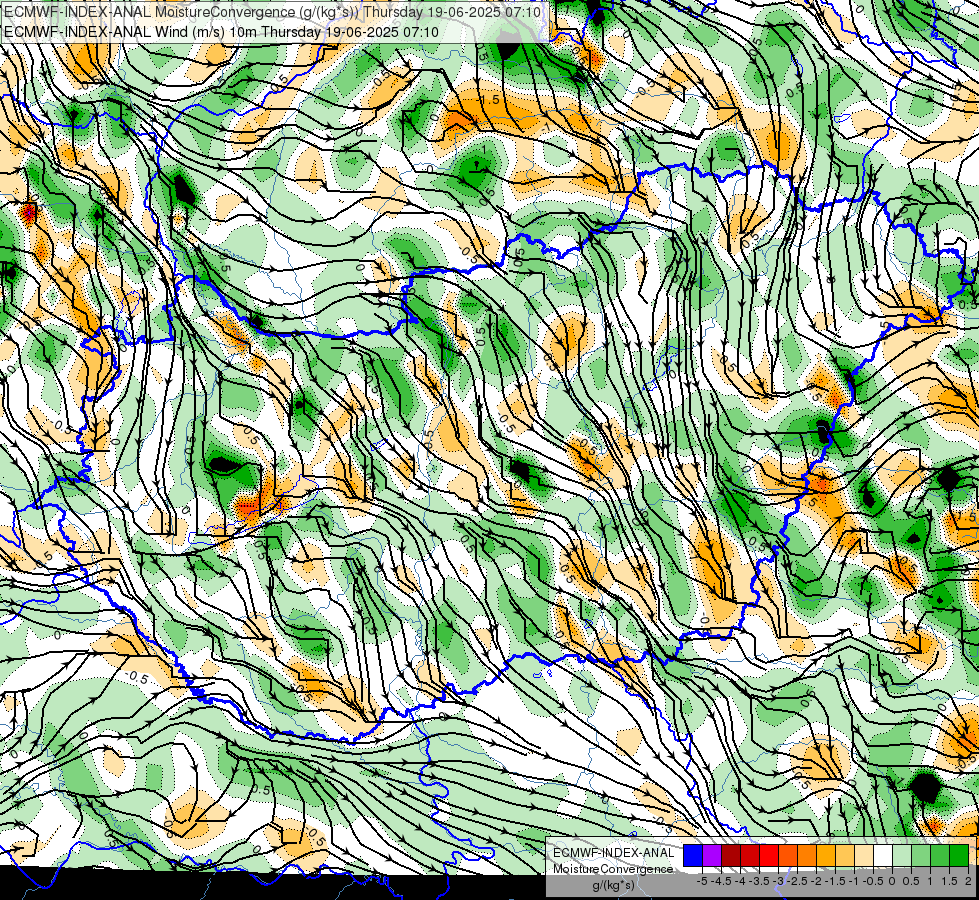Select the red-orange legend swatch above -3 to -2.5
Viewport: 979px width, 900px height.
788,855
